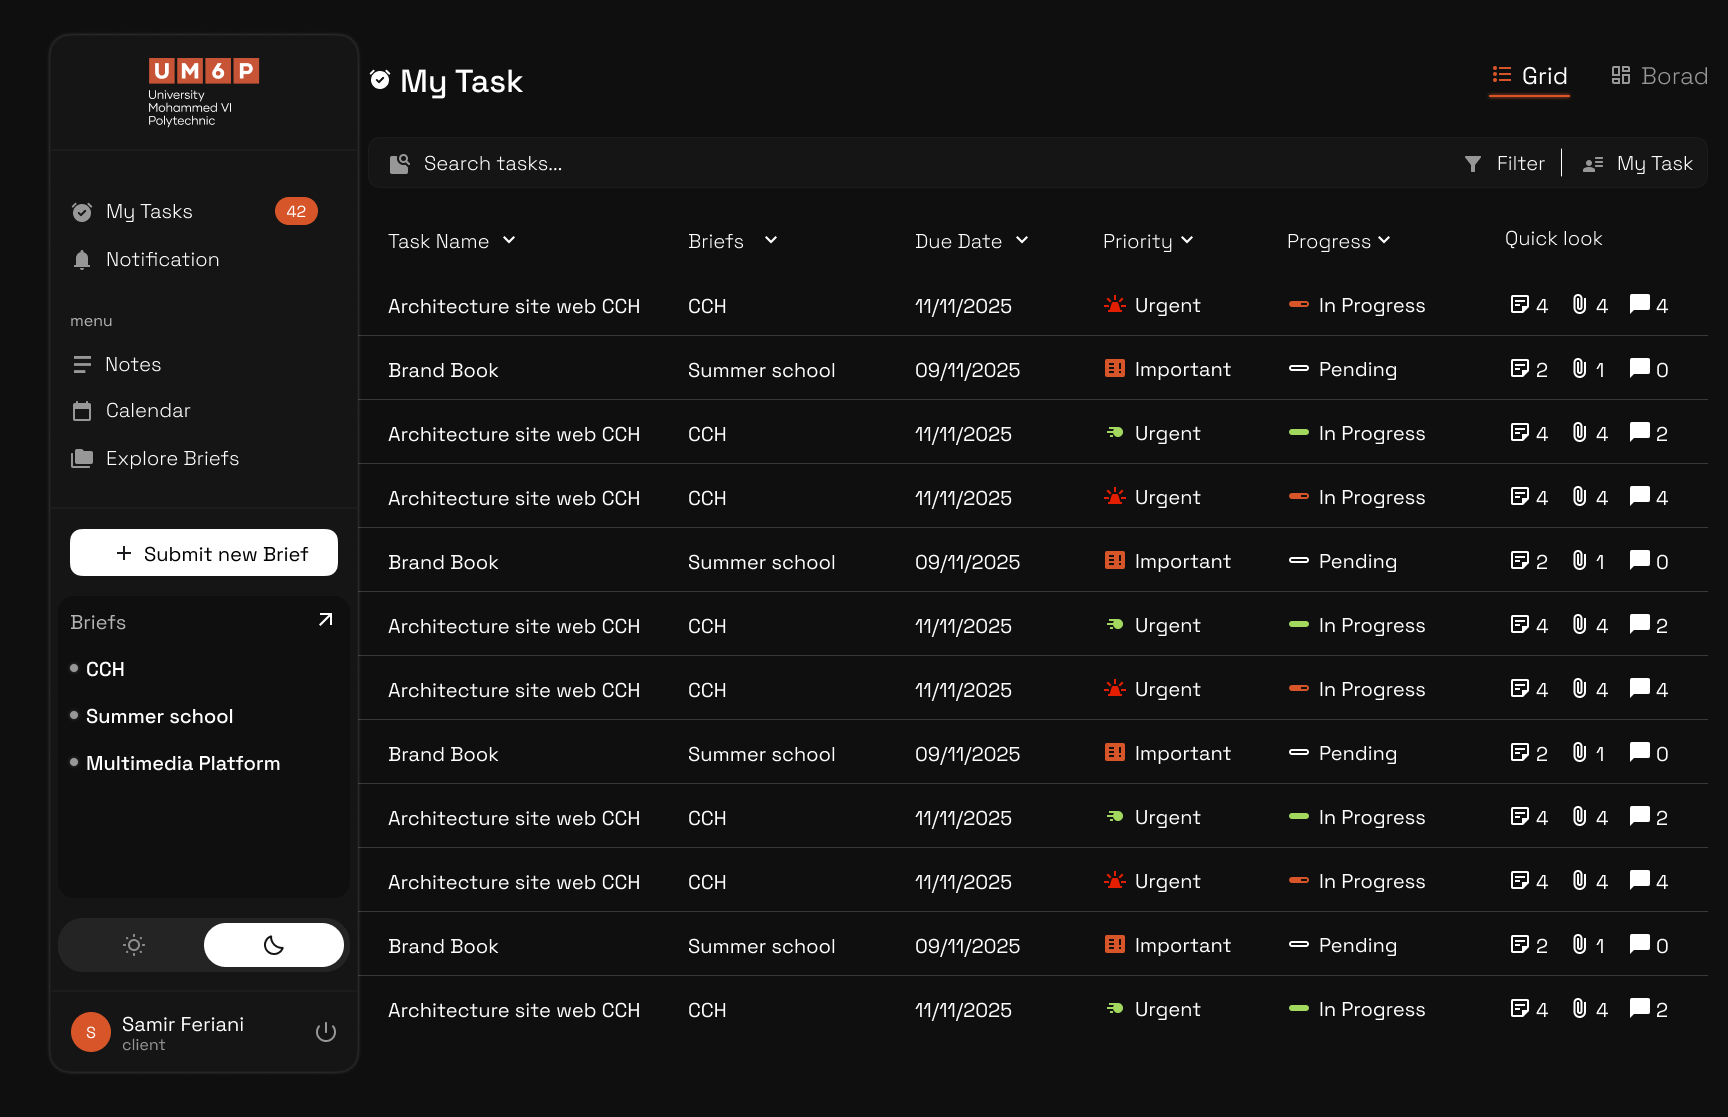Click Submit new Brief button
The image size is (1728, 1117).
coord(204,553)
